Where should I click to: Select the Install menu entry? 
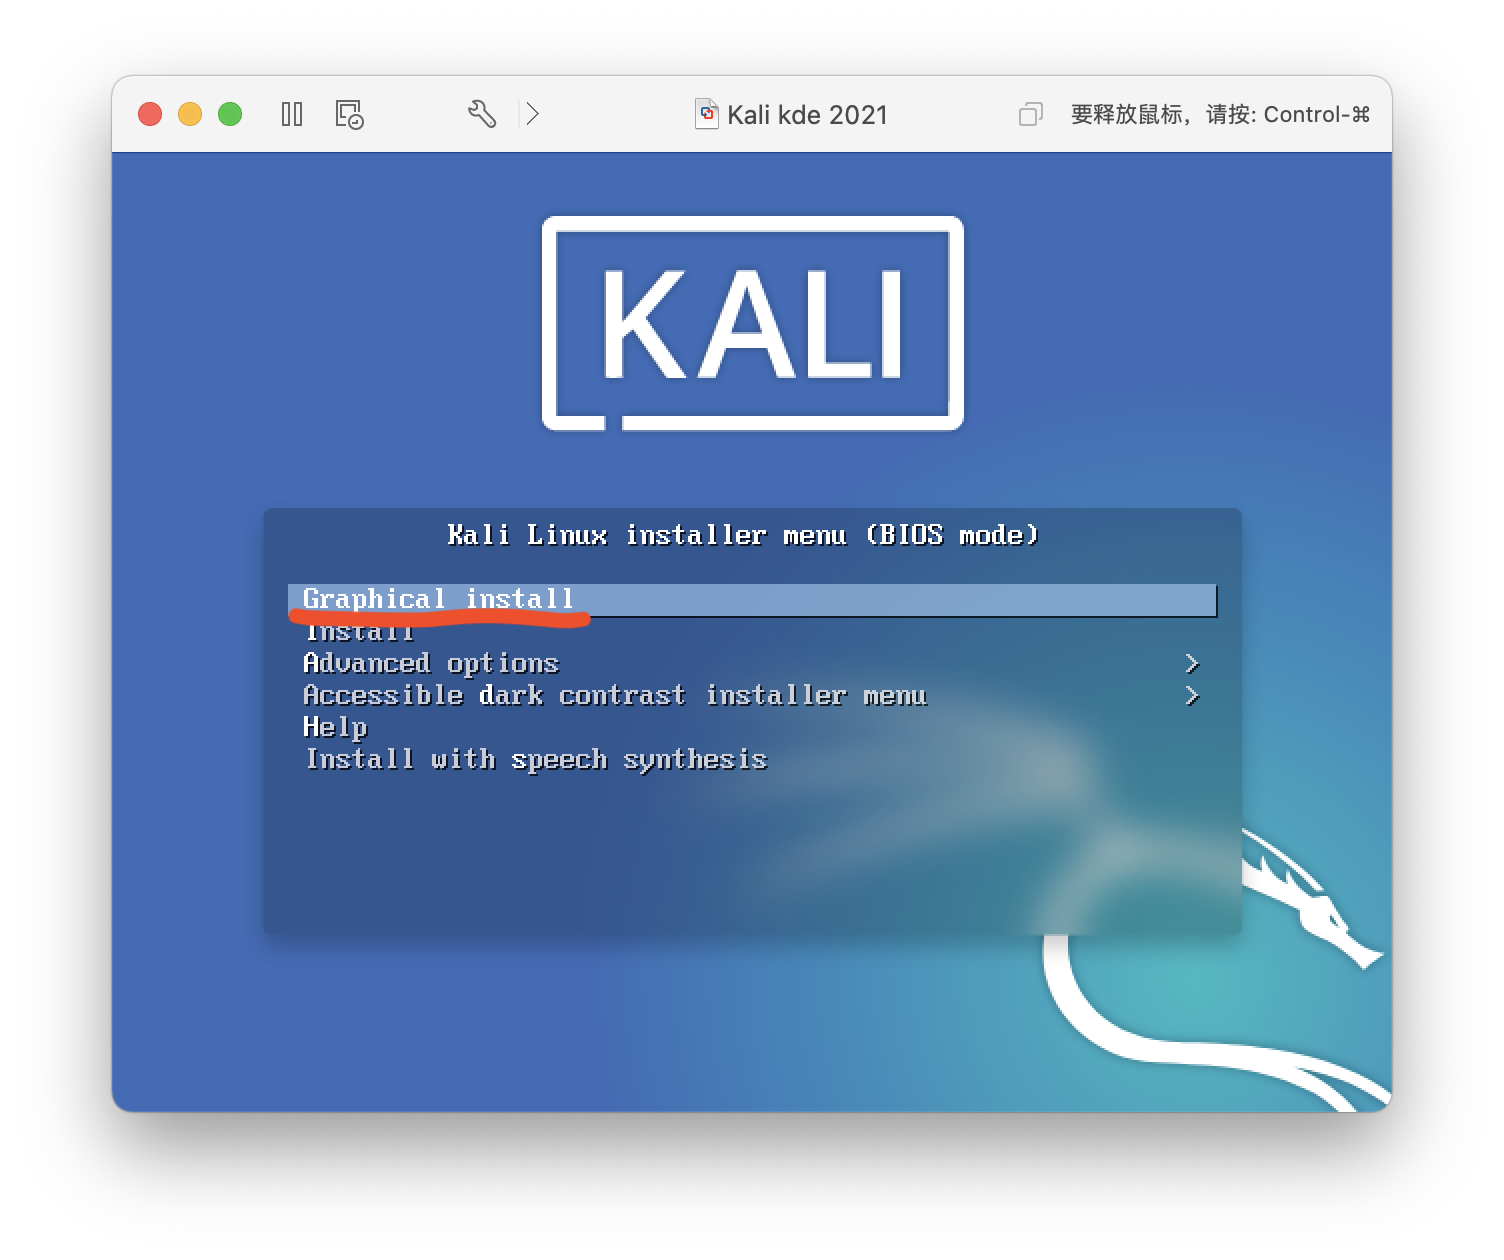click(x=359, y=632)
